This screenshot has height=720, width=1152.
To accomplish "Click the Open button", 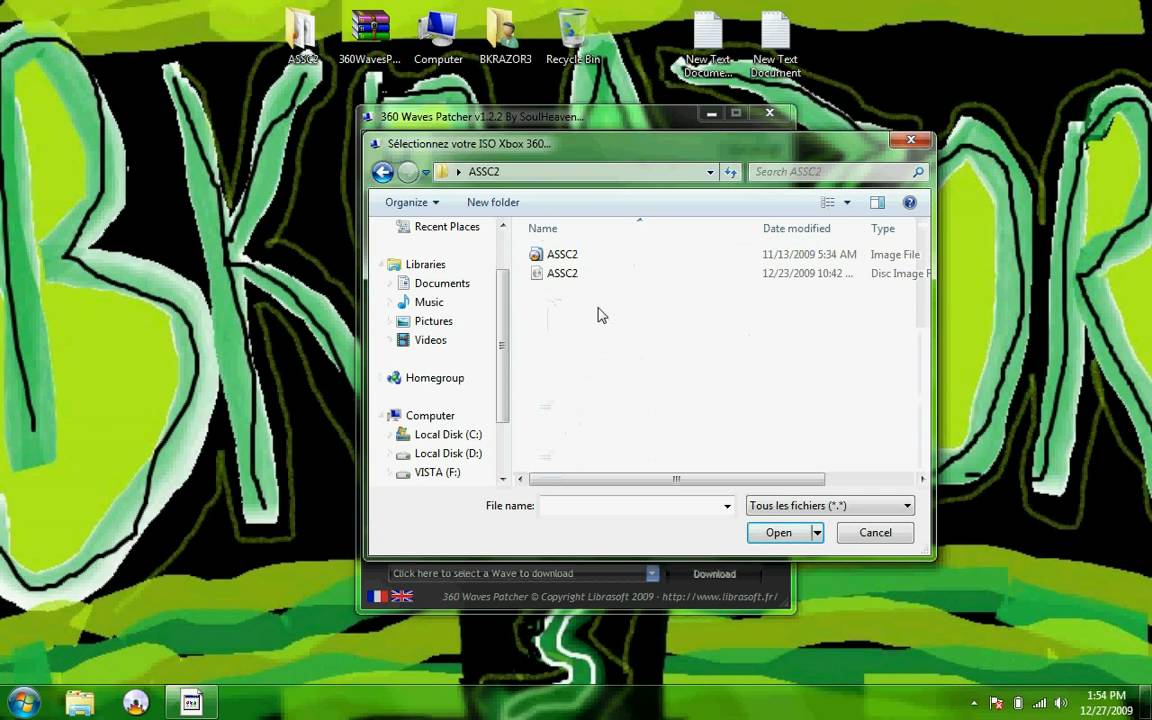I will [x=779, y=533].
